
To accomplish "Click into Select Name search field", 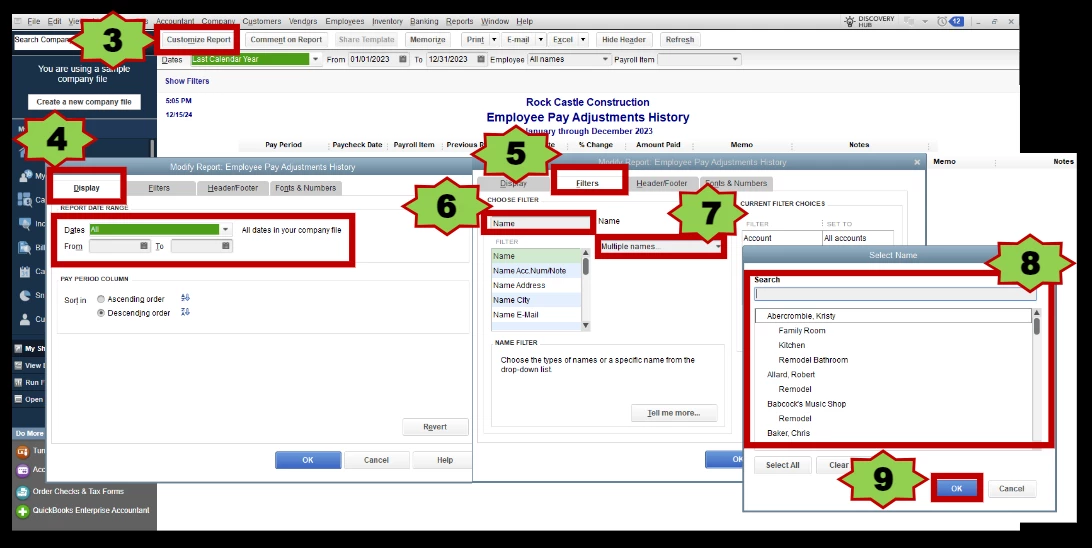I will click(895, 294).
